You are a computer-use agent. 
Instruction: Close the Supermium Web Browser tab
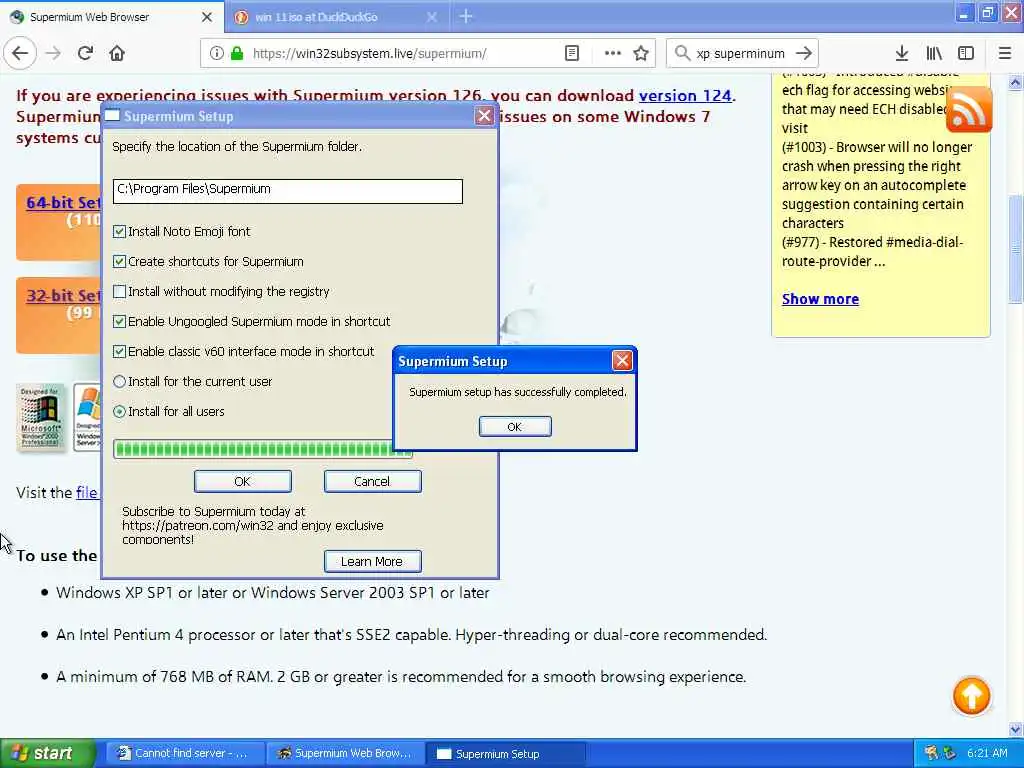[x=206, y=17]
